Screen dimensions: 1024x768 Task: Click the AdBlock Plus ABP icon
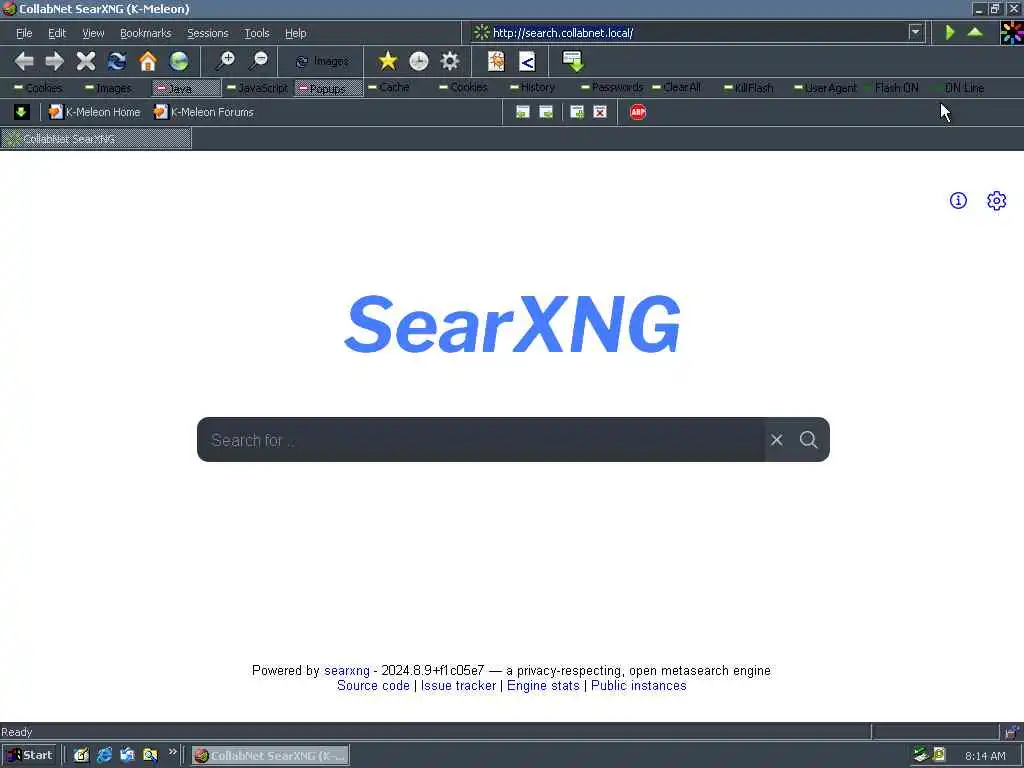pos(638,112)
